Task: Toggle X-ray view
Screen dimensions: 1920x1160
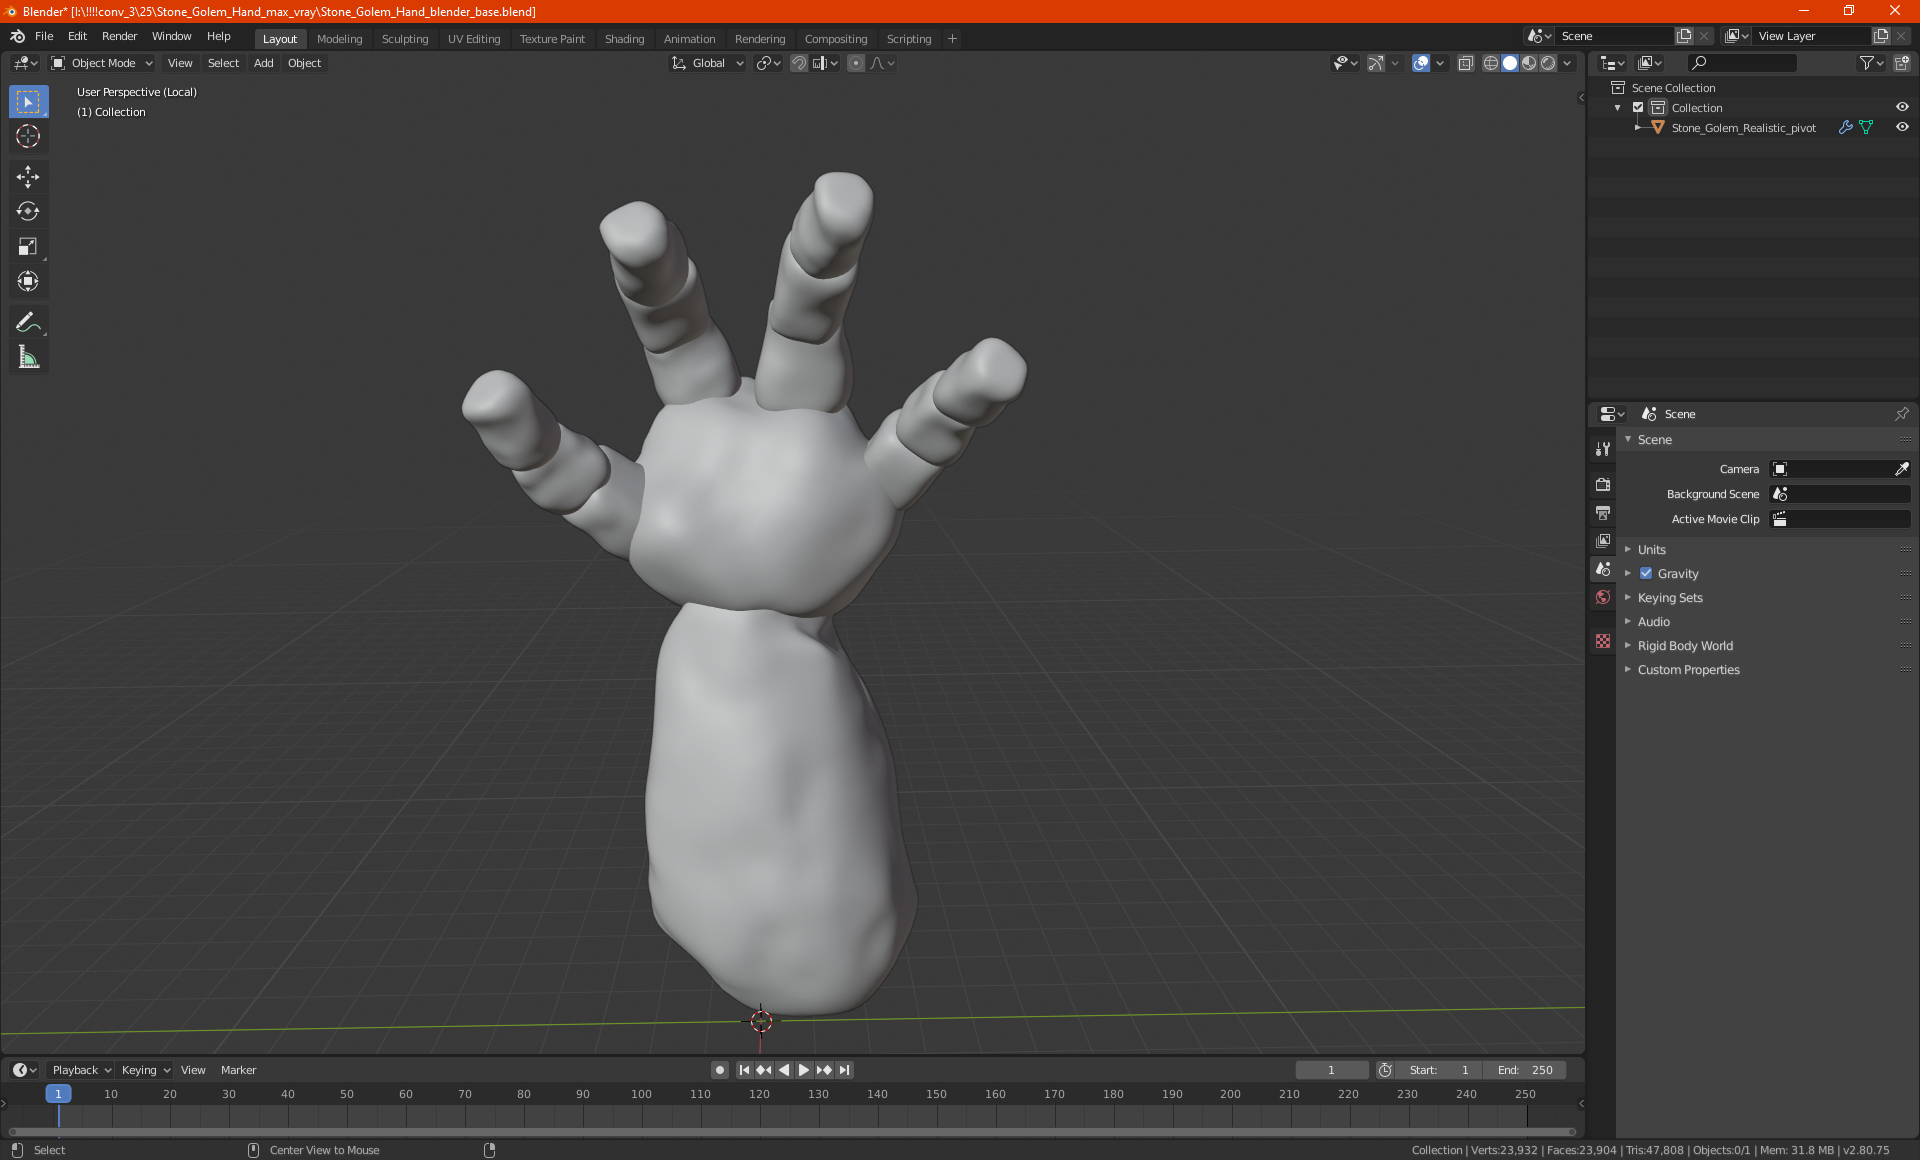Action: coord(1466,63)
